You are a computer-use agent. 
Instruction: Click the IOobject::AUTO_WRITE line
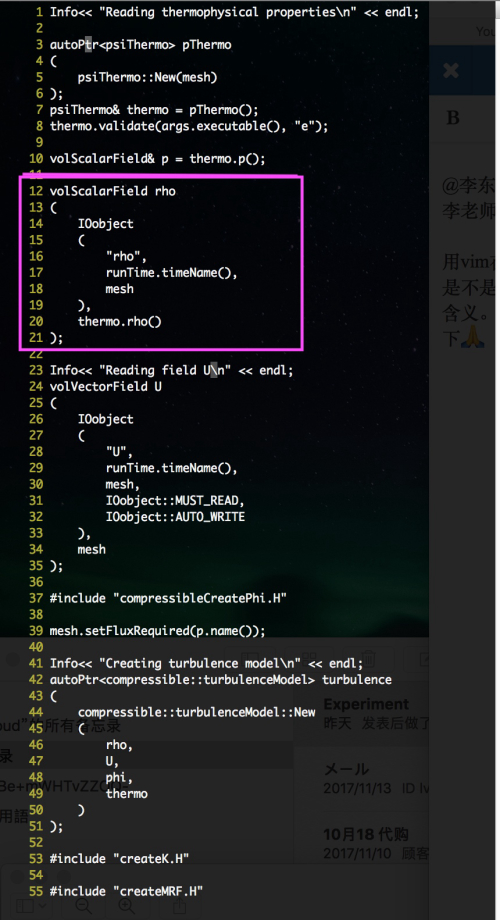coord(175,517)
